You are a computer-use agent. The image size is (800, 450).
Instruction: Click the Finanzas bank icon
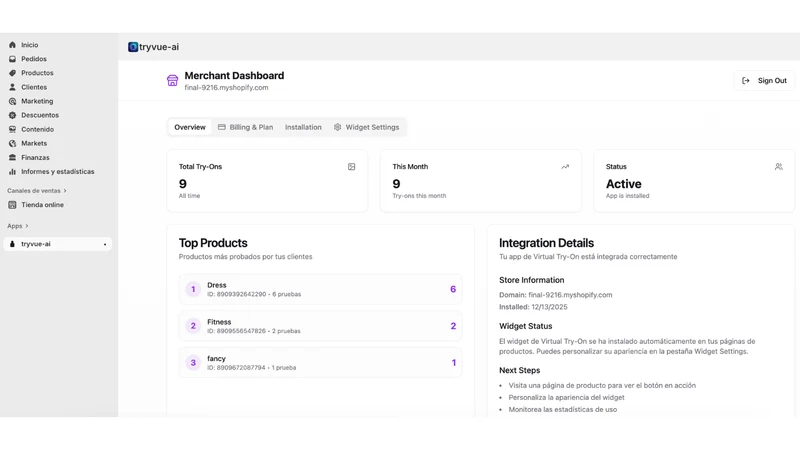12,158
